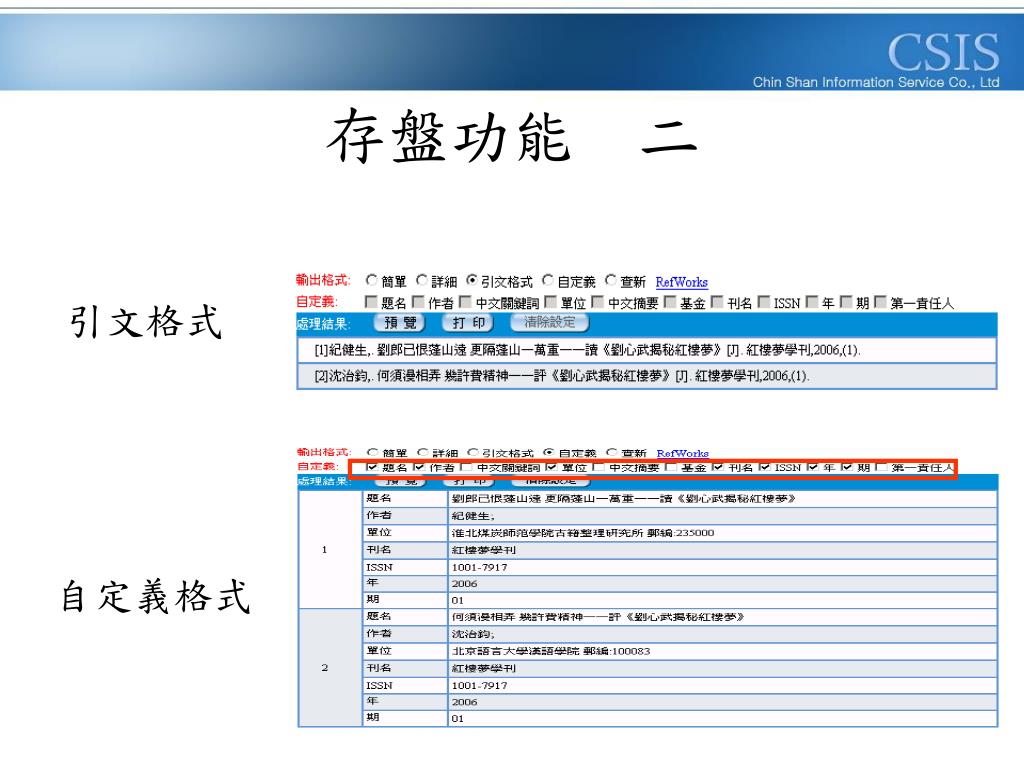Check 中文關鍵詞 checkbox in upper panel
The width and height of the screenshot is (1024, 768).
pyautogui.click(x=465, y=302)
